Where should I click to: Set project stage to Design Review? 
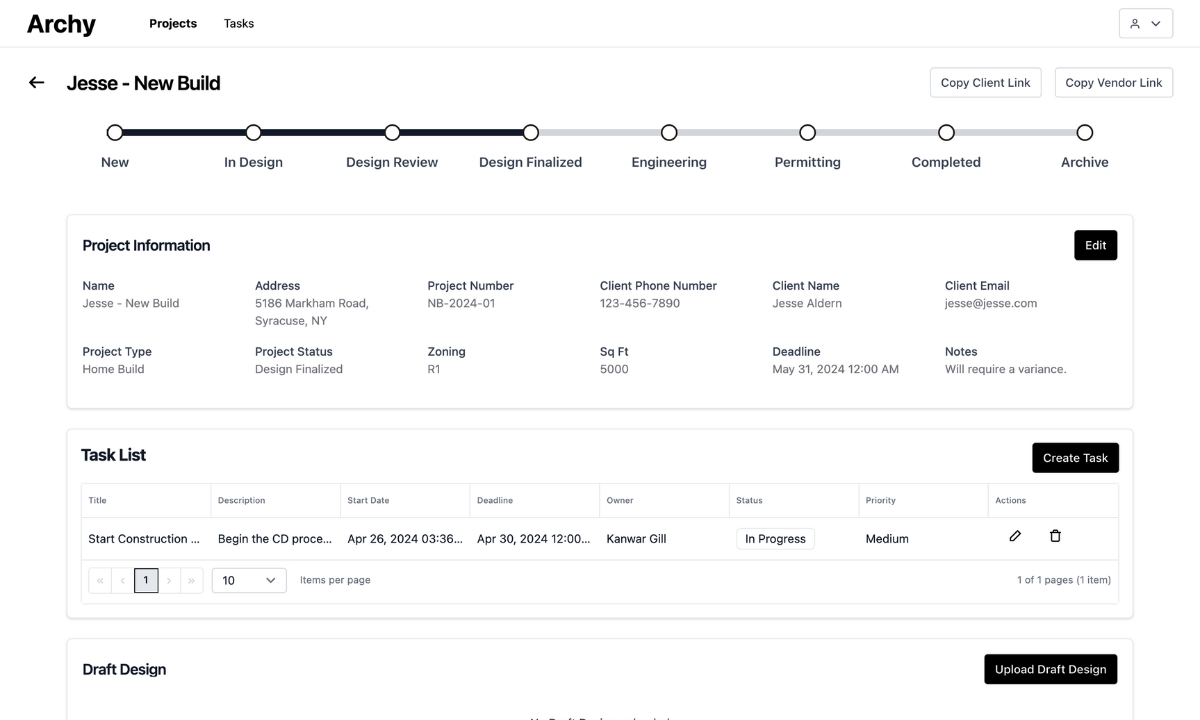(392, 133)
